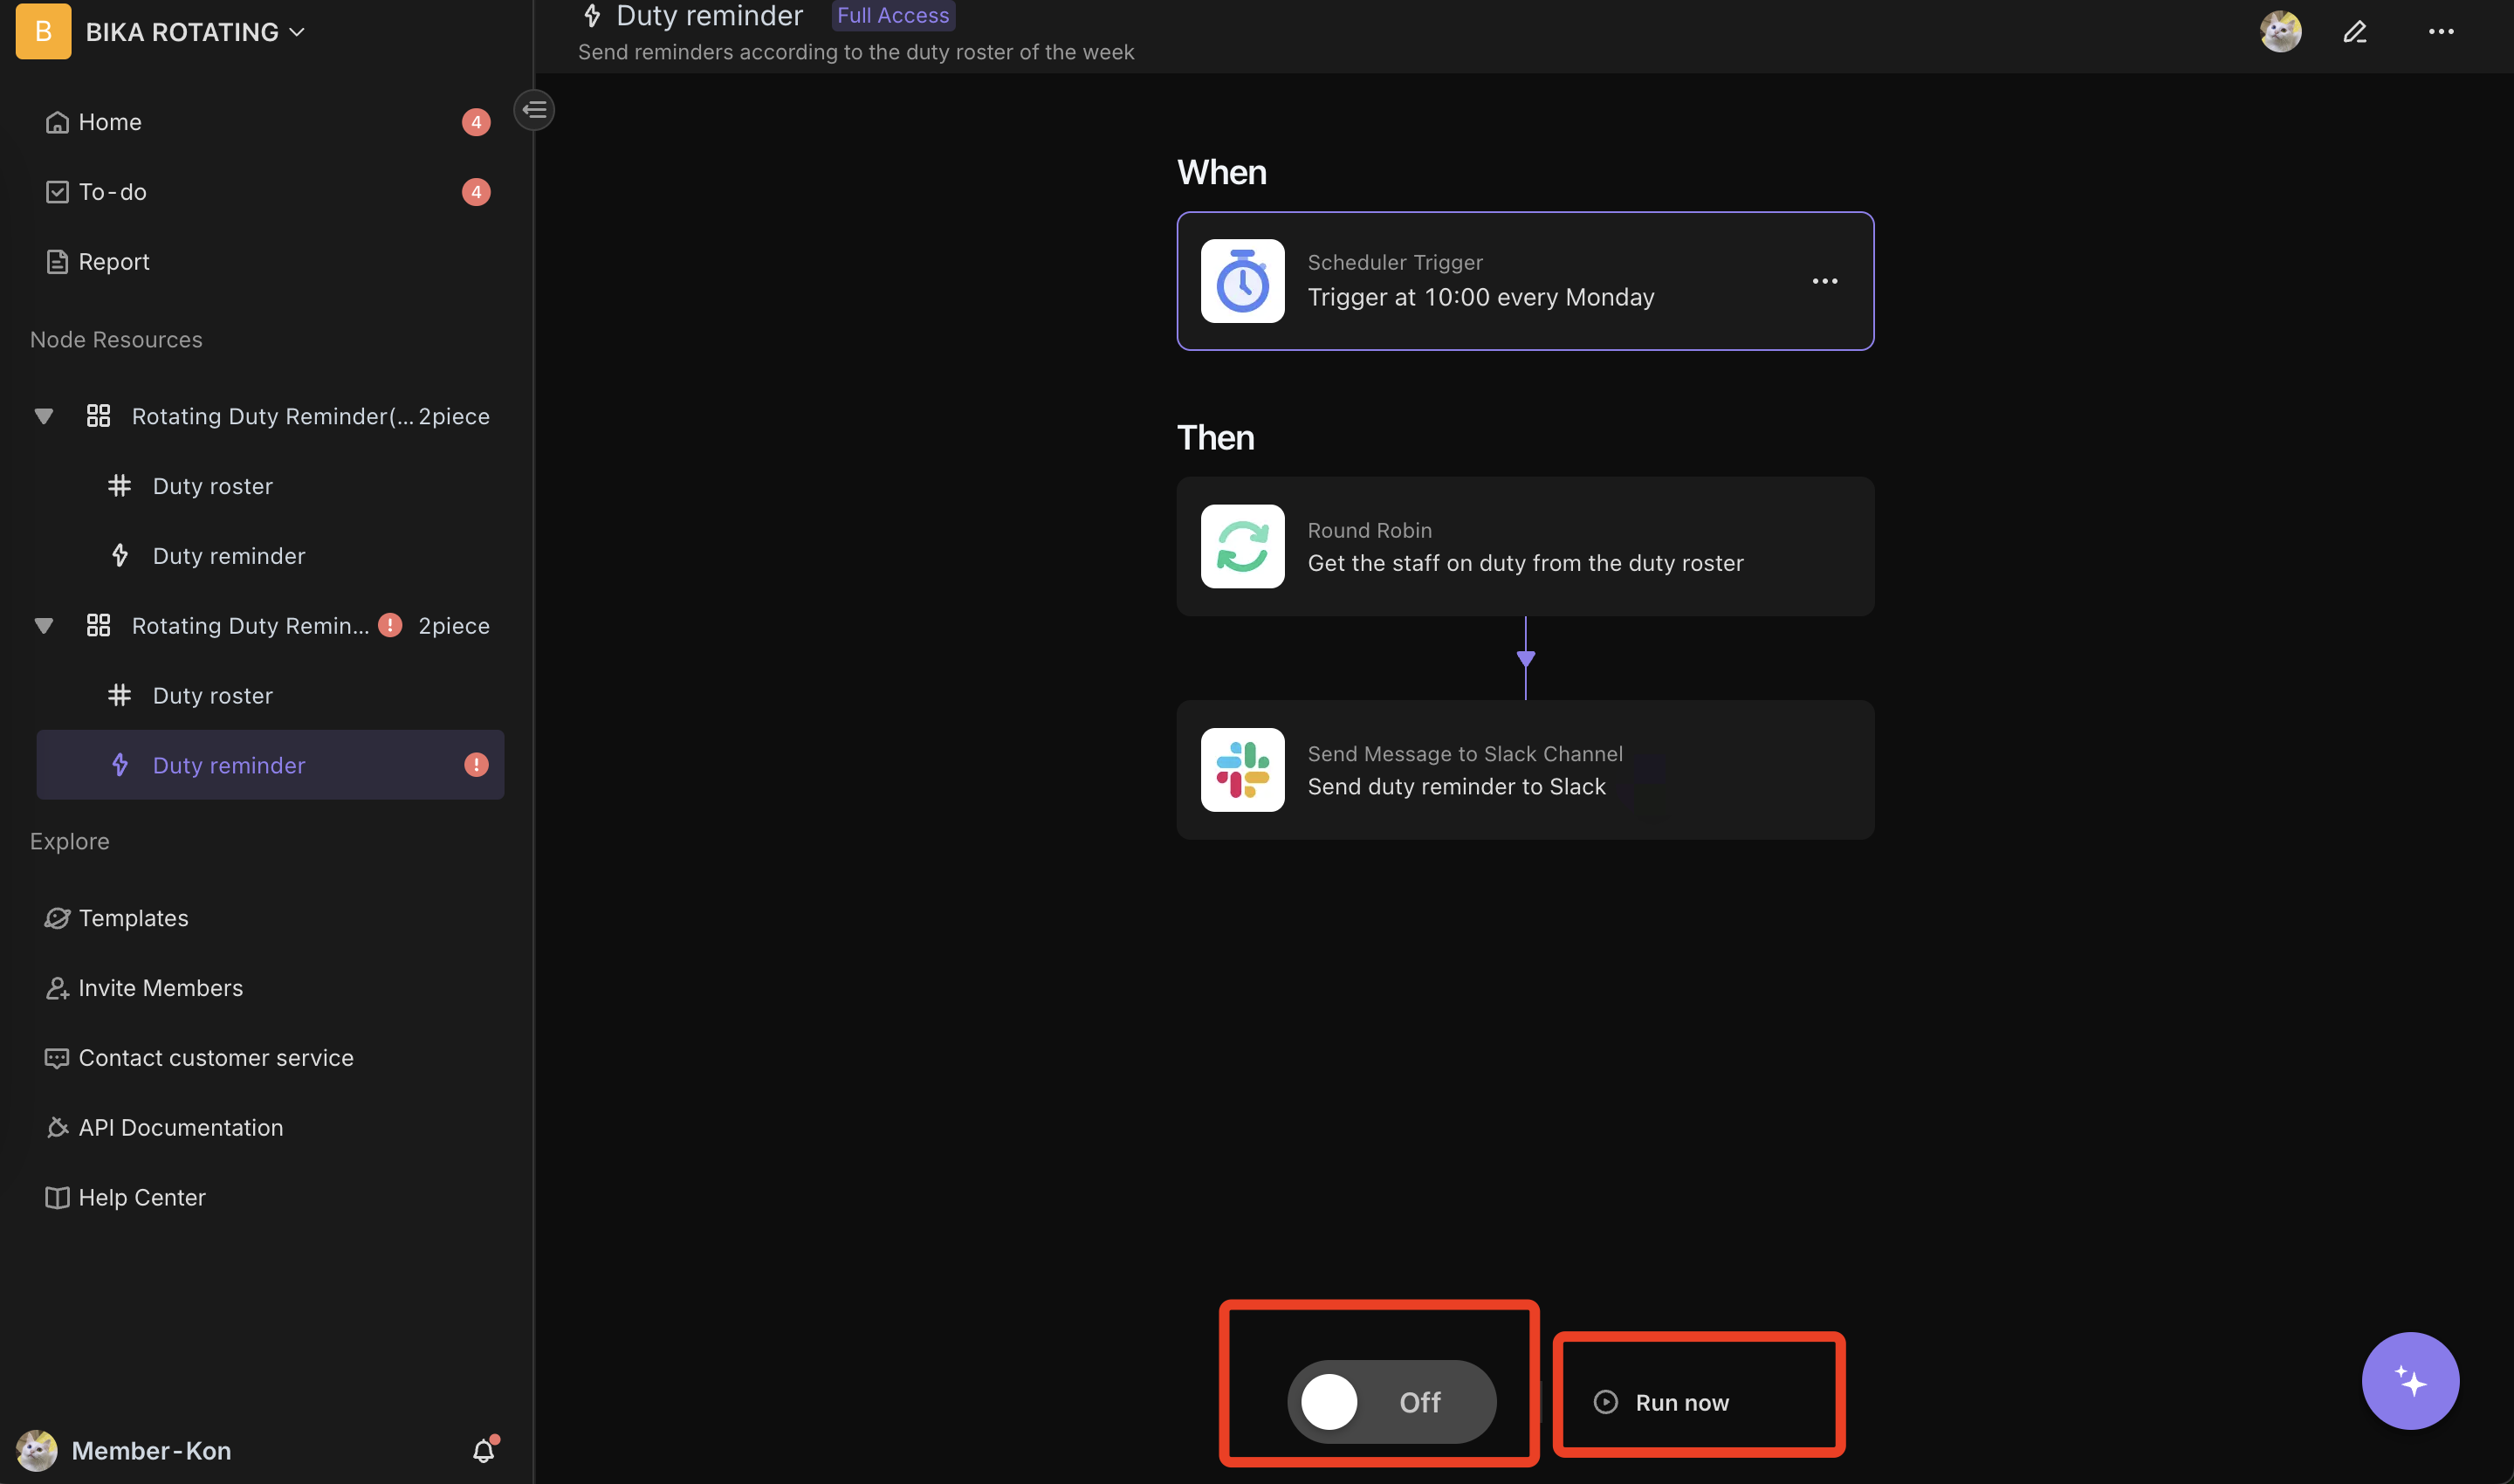
Task: Click the Round Robin action icon
Action: coord(1242,544)
